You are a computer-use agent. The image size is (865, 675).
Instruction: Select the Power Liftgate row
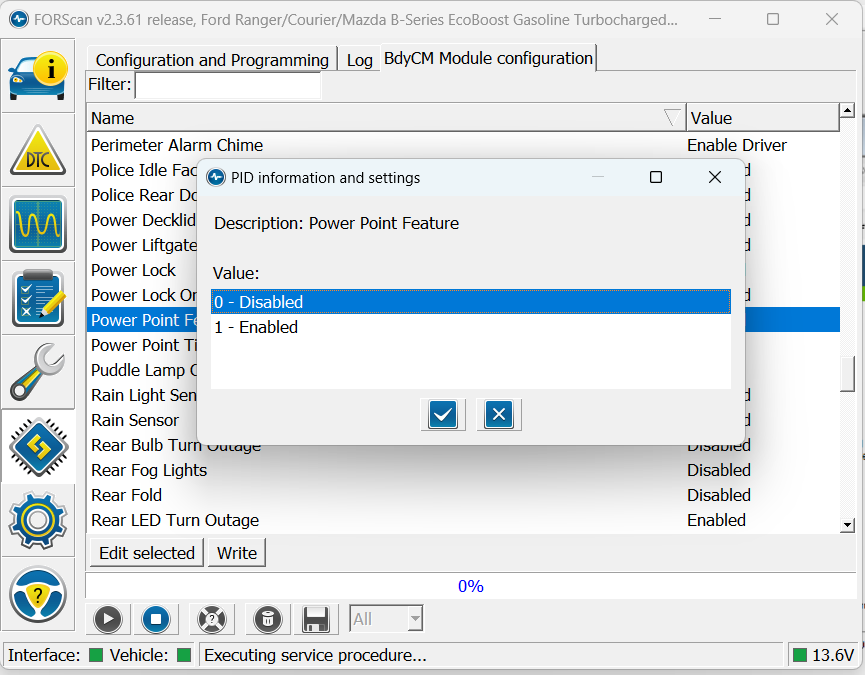click(x=142, y=245)
